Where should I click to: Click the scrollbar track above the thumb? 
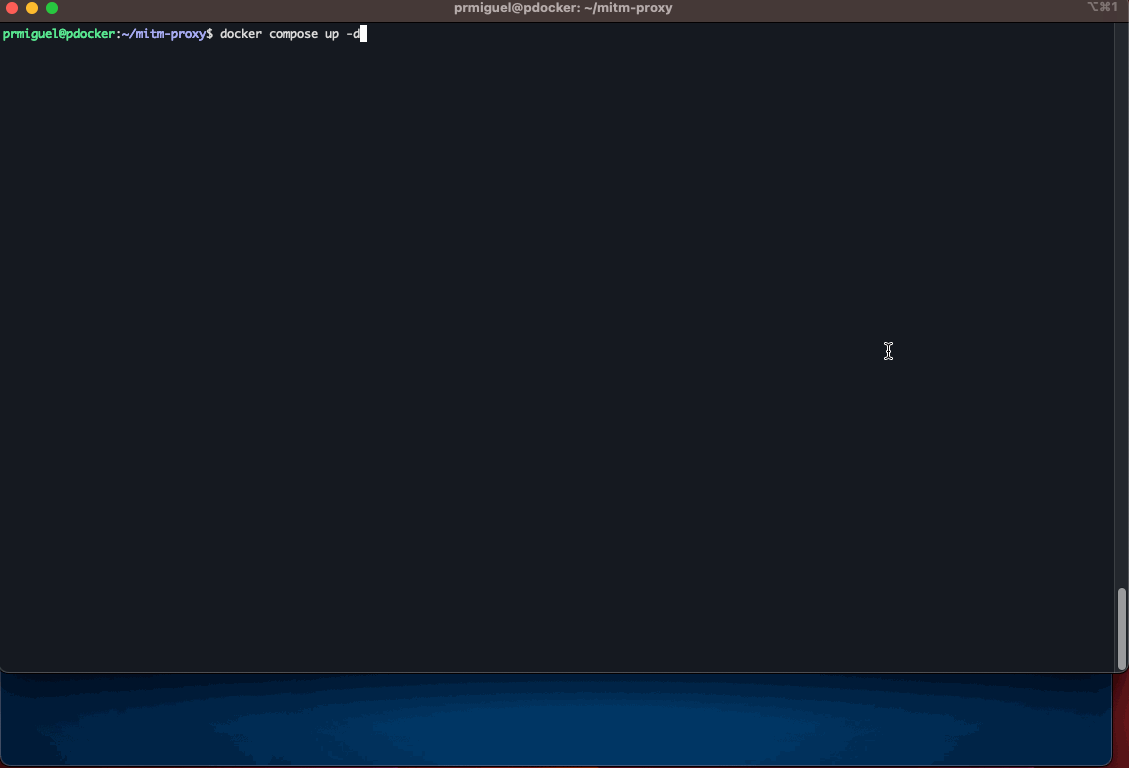pyautogui.click(x=1121, y=302)
